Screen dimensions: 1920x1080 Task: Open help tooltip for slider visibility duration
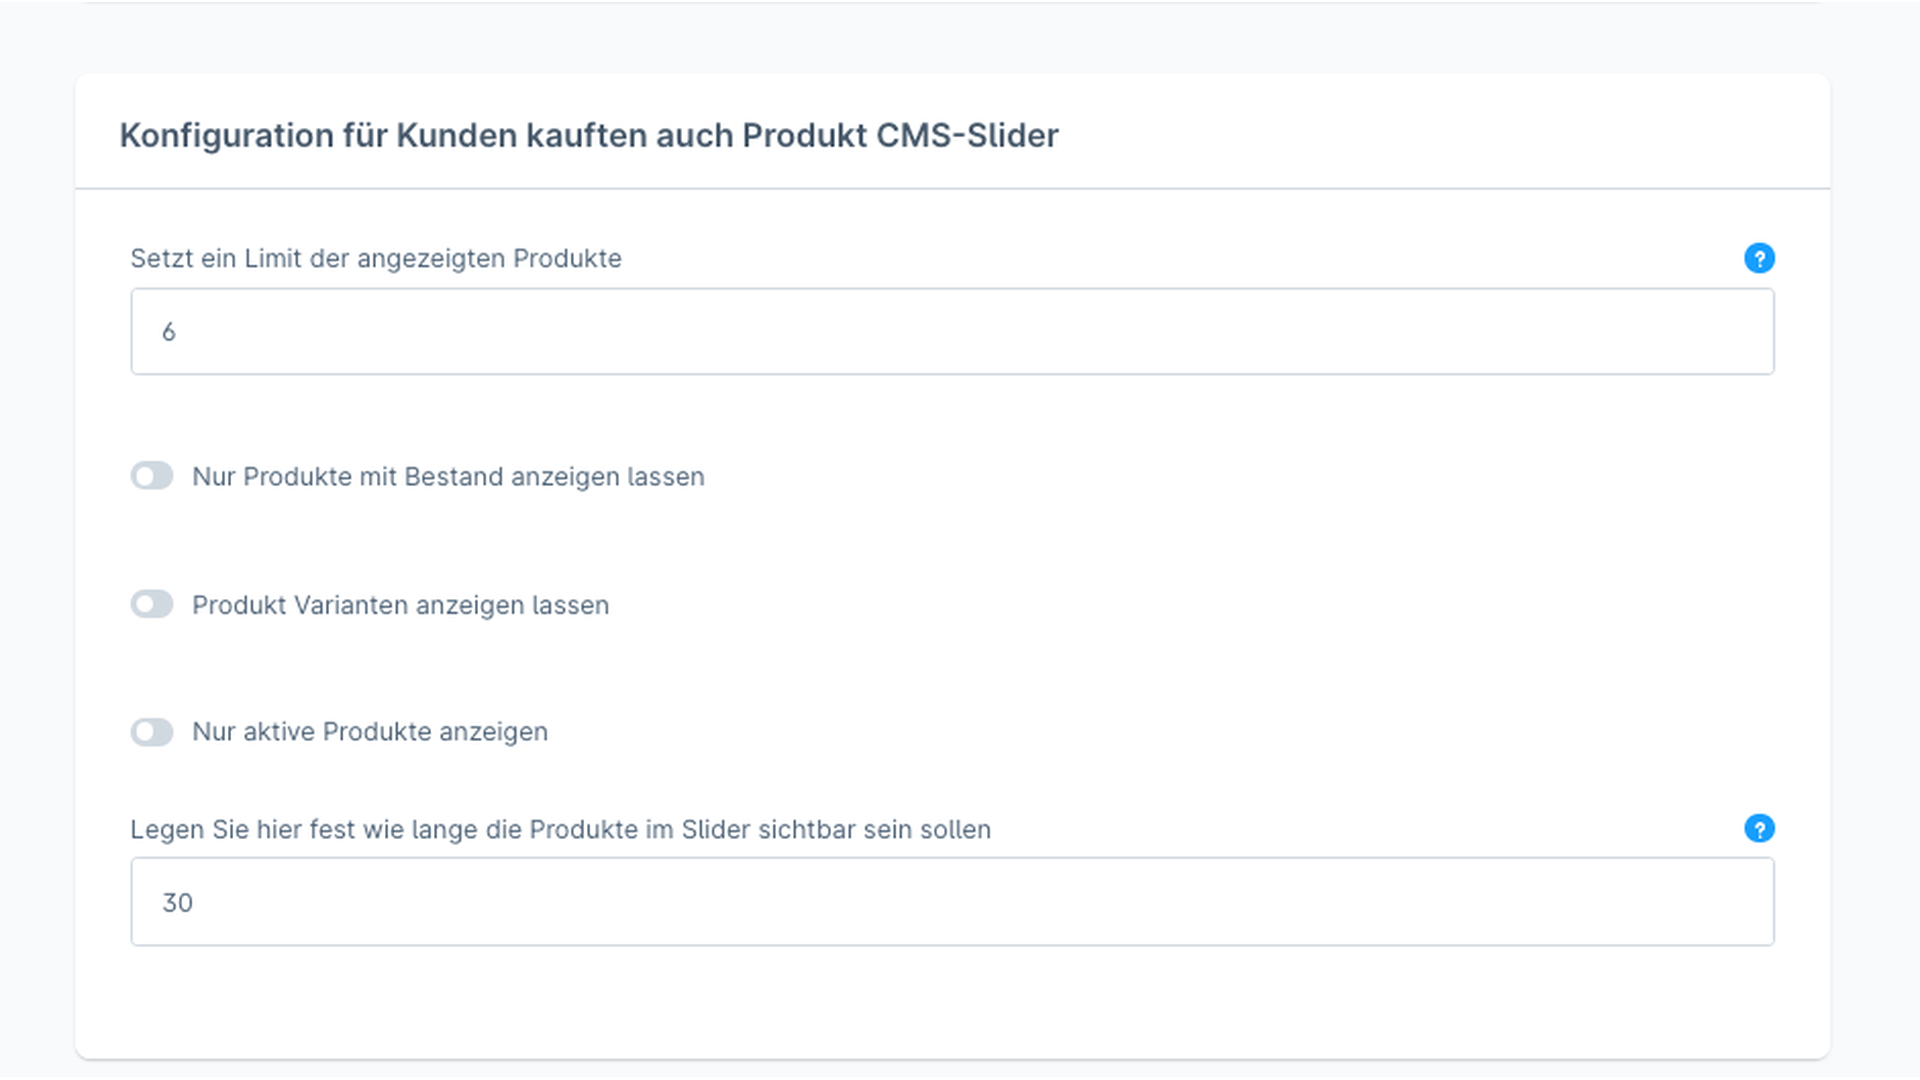1759,829
